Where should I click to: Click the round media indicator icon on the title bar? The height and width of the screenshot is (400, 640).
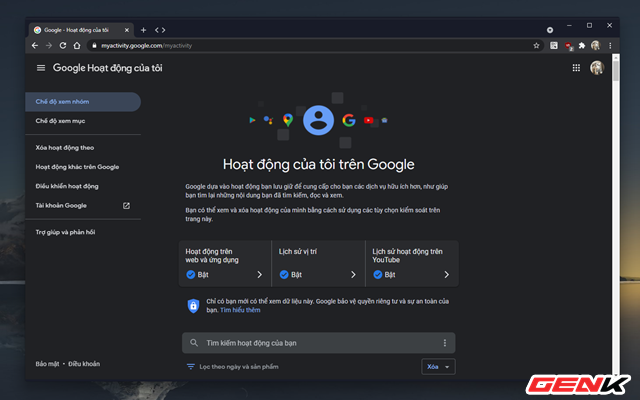(x=550, y=30)
